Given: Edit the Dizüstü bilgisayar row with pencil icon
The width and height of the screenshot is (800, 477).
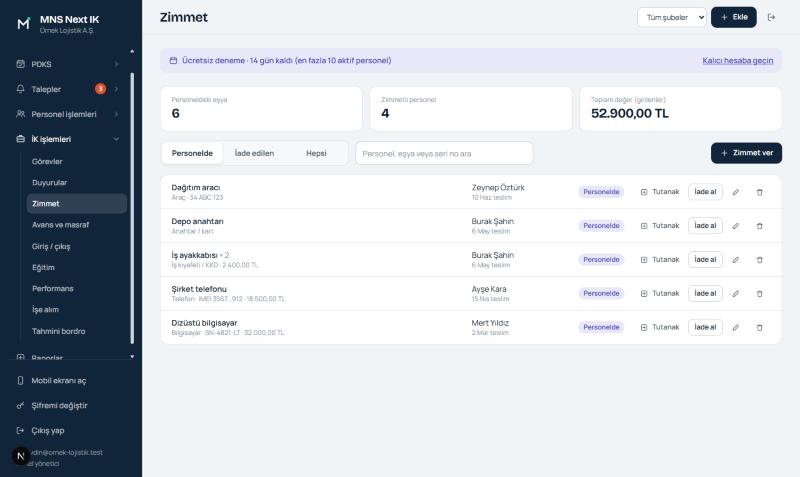Looking at the screenshot, I should pos(736,328).
